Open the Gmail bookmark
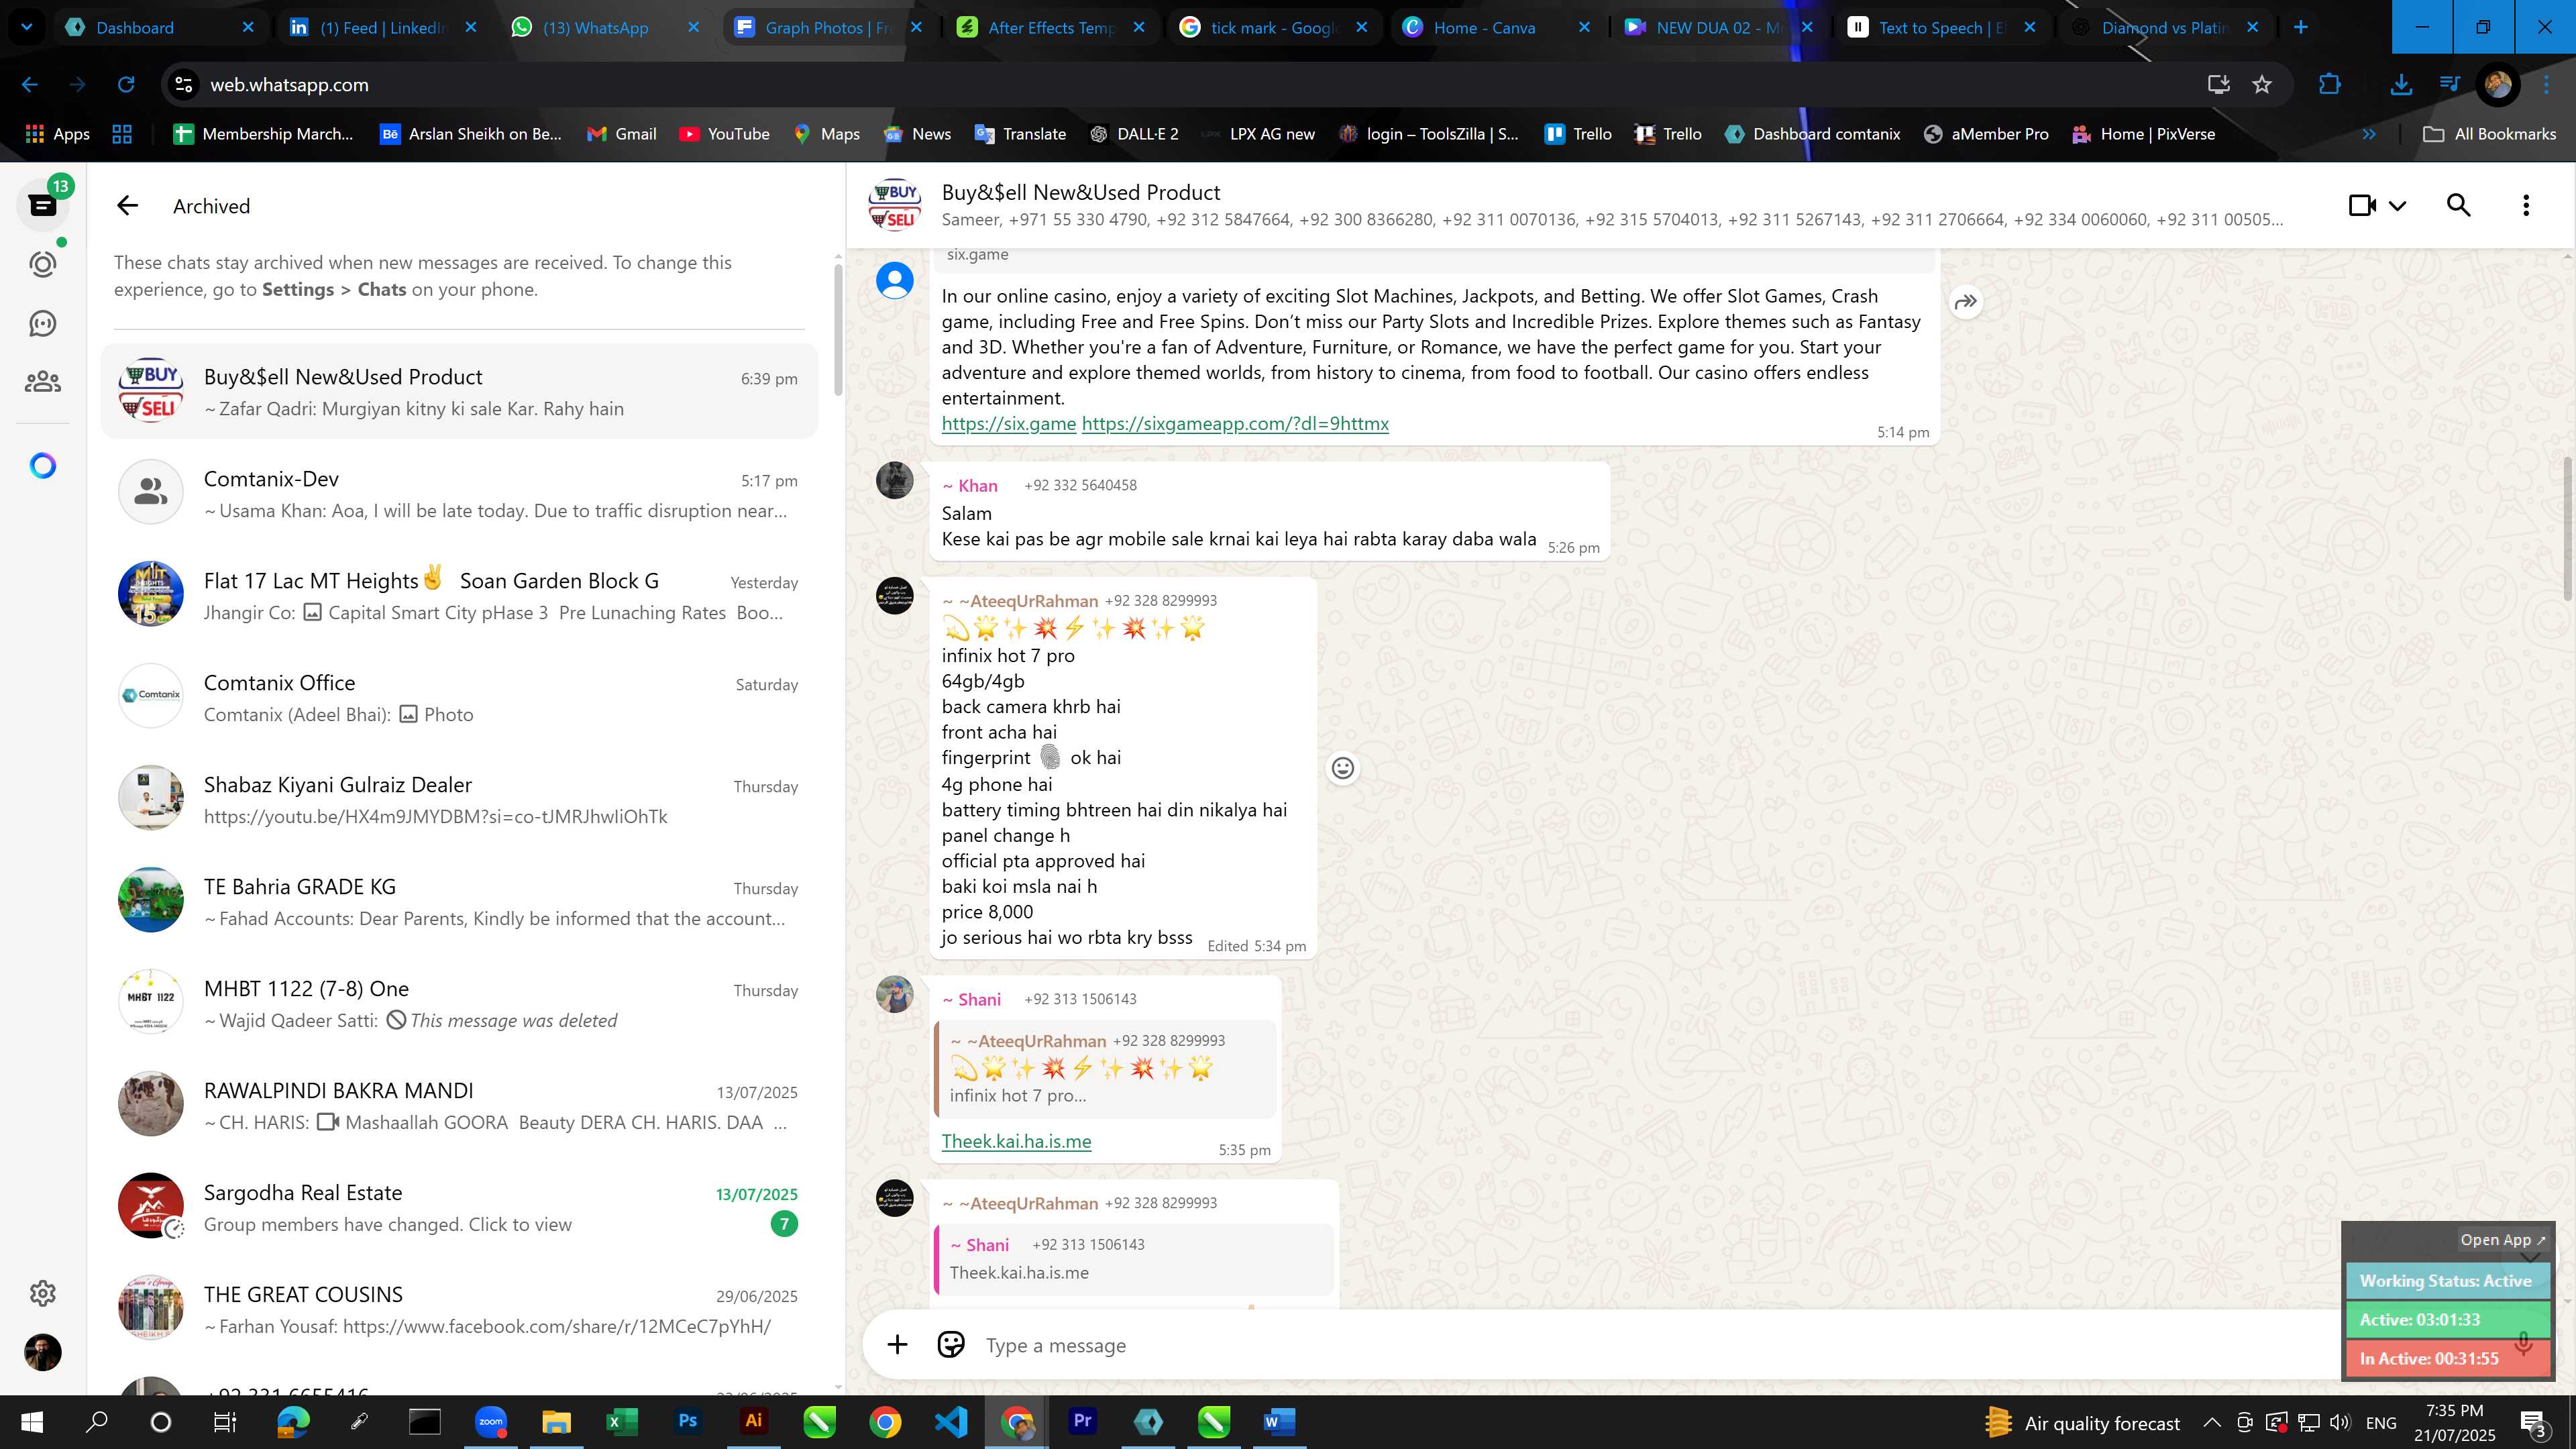2576x1449 pixels. [621, 134]
